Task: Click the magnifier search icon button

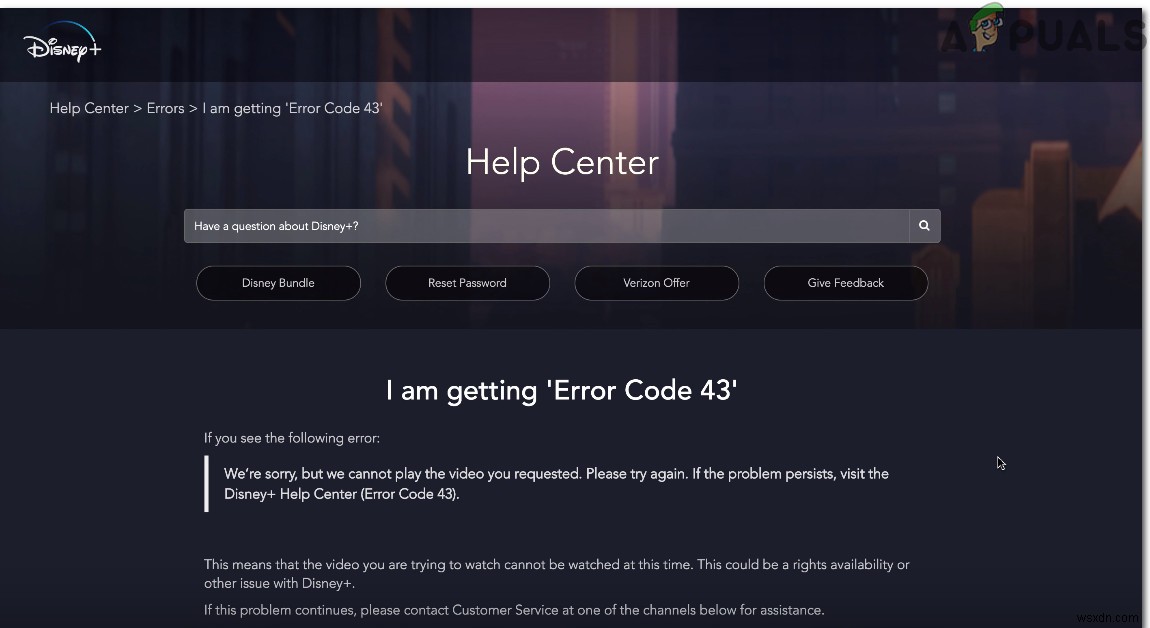Action: 924,226
